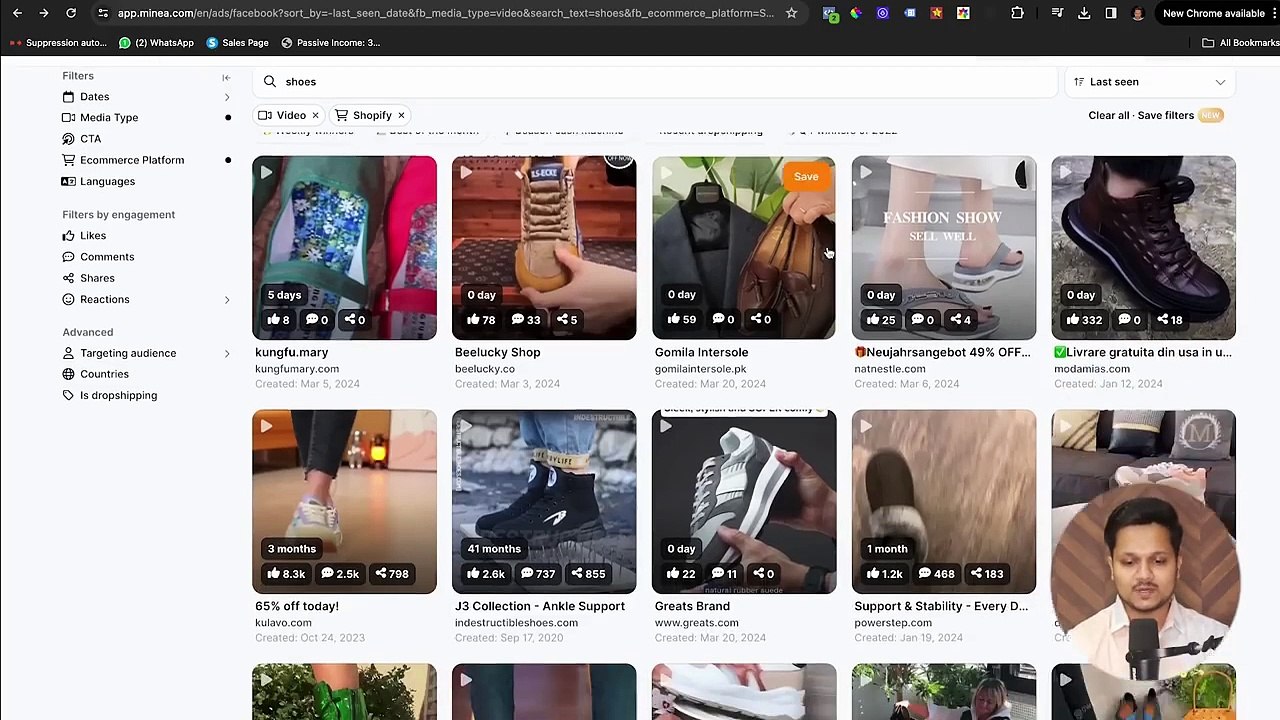Open kulavo.com store link
The height and width of the screenshot is (720, 1280).
tap(283, 623)
